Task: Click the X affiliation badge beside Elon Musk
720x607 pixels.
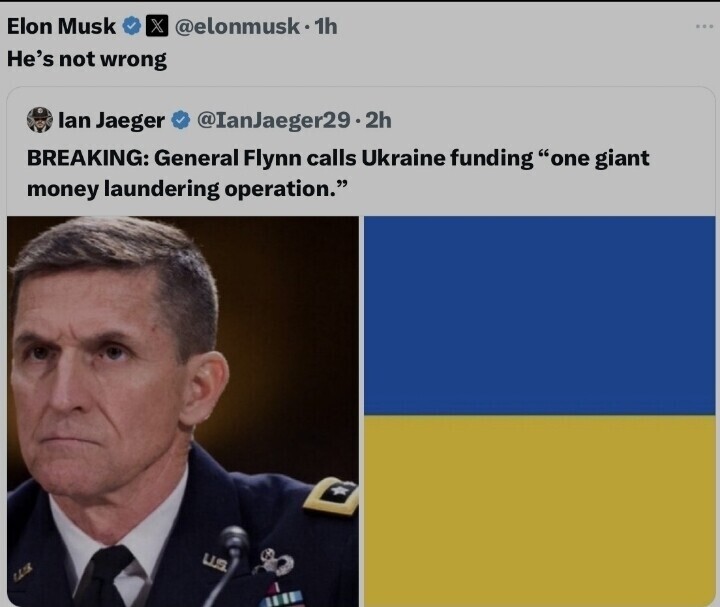Action: click(159, 27)
